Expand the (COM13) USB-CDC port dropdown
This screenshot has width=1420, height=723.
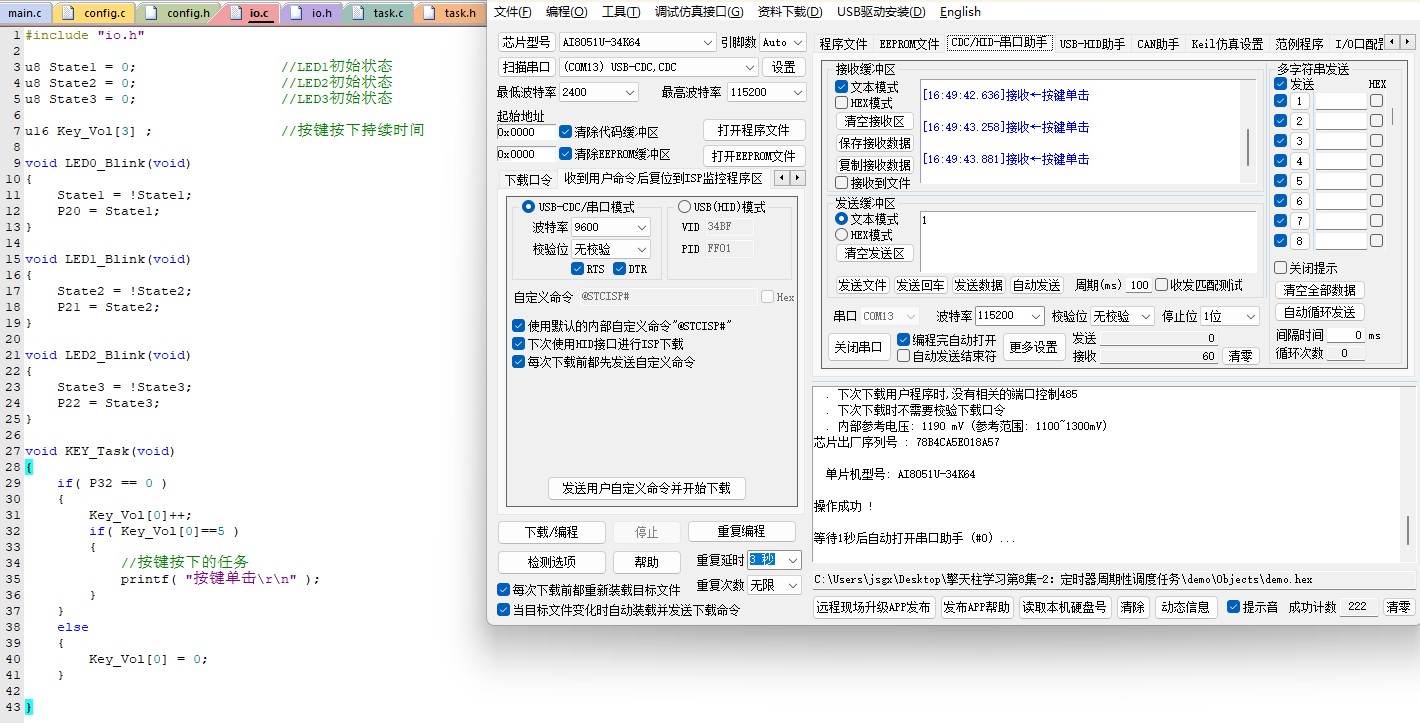(x=749, y=67)
